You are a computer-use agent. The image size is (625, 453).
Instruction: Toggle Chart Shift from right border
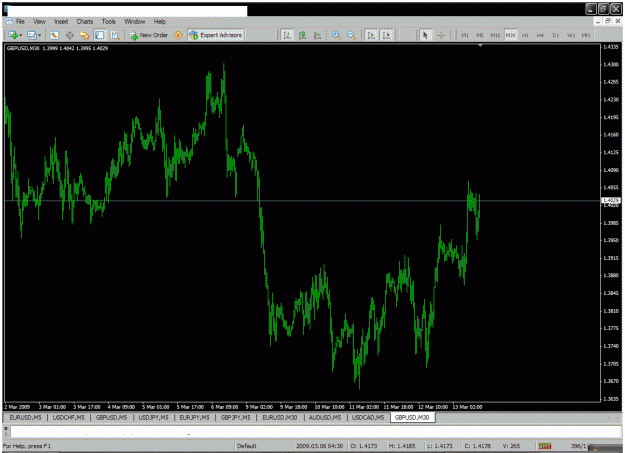click(387, 35)
